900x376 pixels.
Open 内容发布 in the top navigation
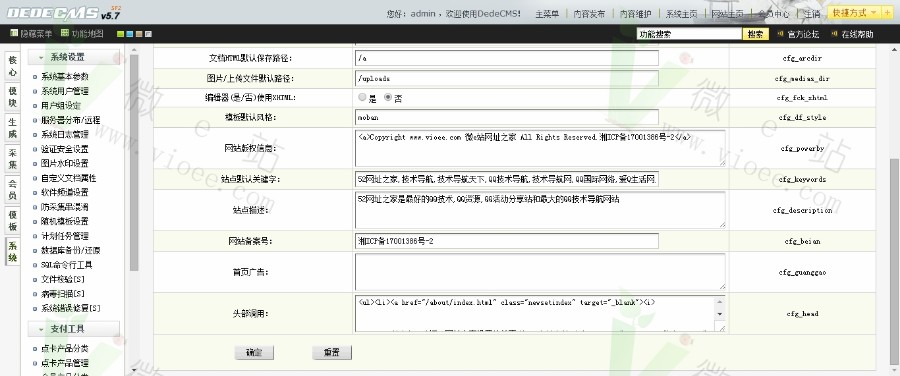[589, 14]
